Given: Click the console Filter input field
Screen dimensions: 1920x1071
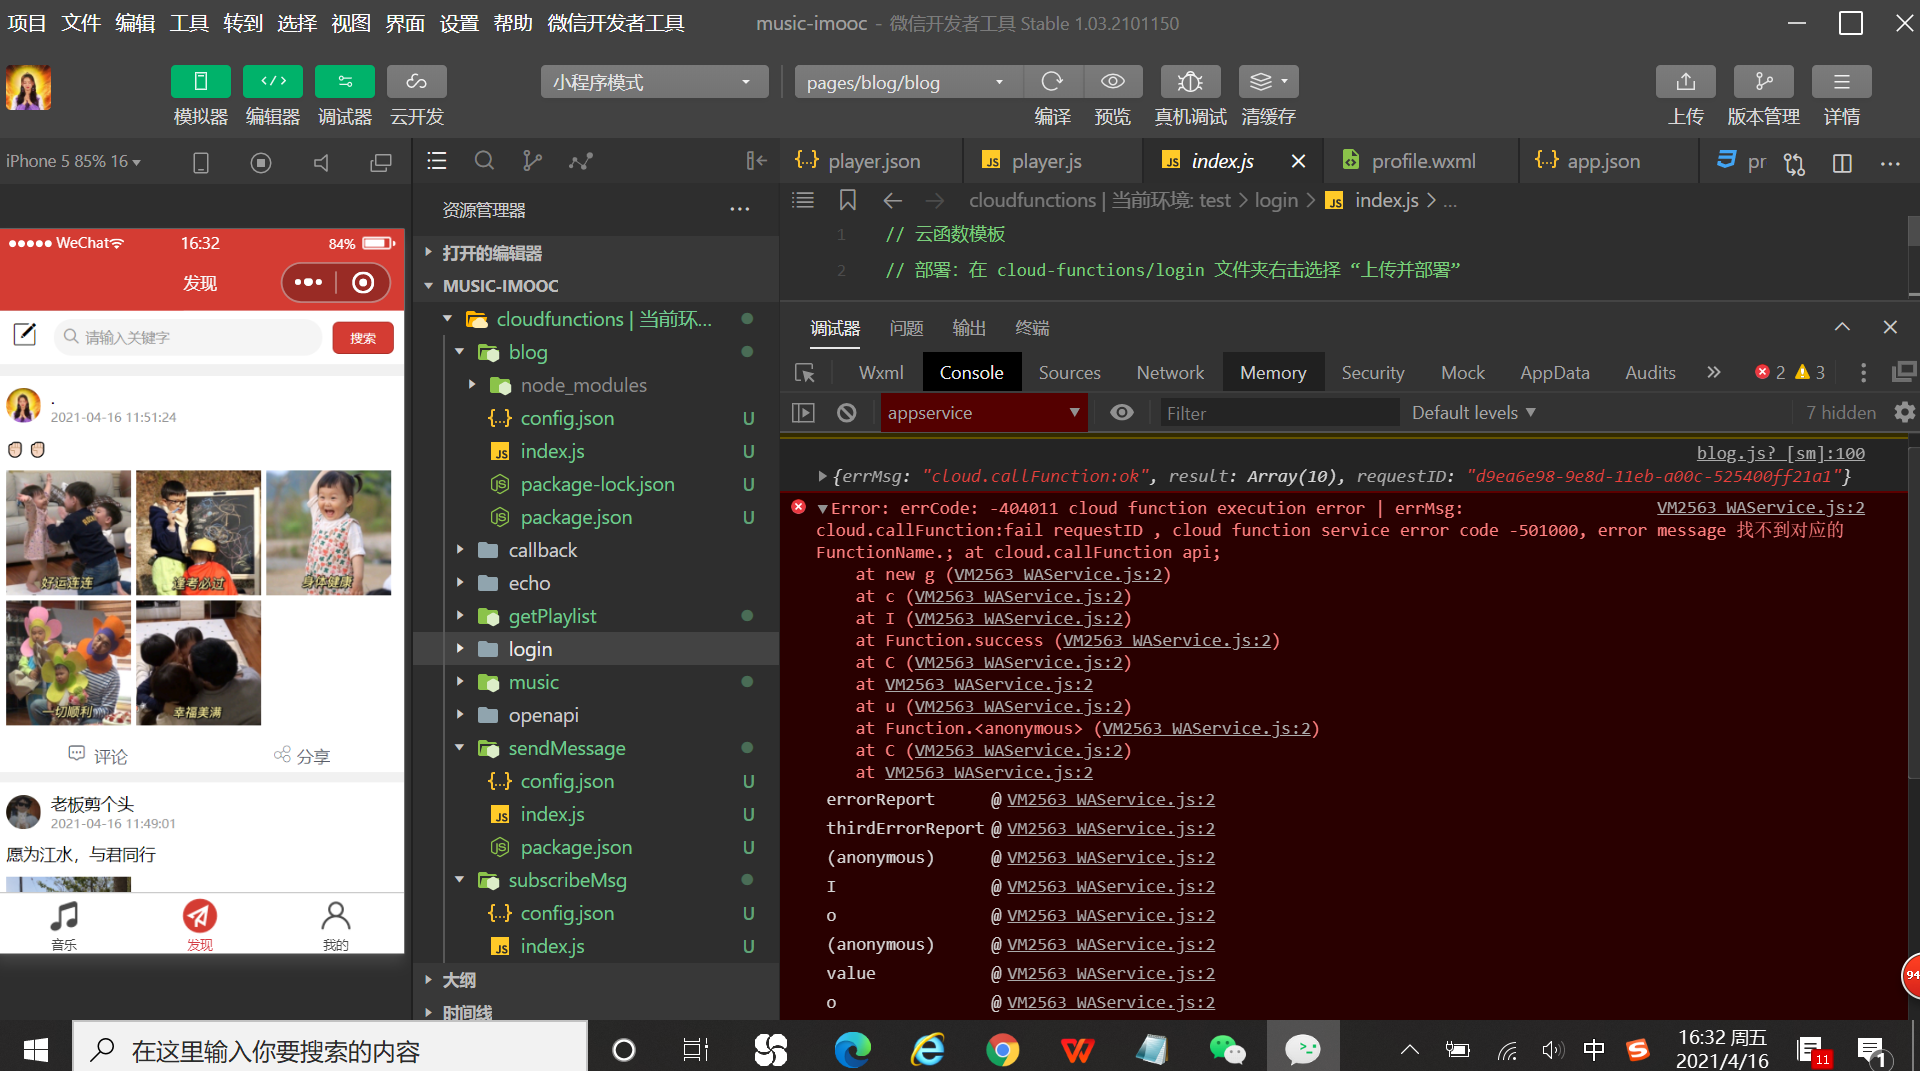Looking at the screenshot, I should (x=1278, y=413).
